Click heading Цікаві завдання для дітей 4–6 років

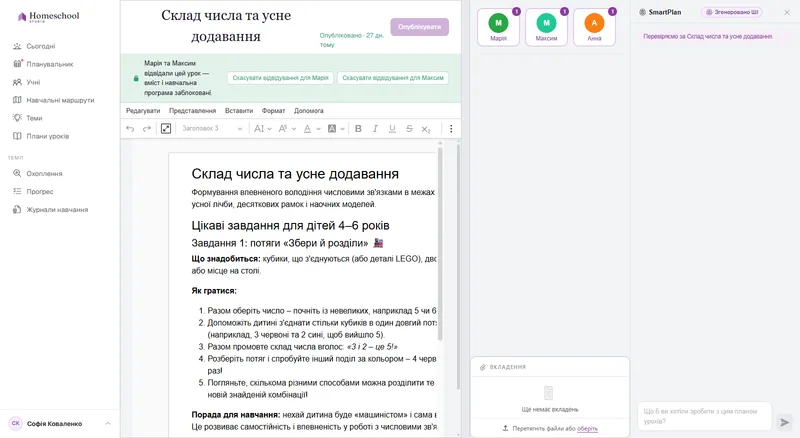[290, 226]
